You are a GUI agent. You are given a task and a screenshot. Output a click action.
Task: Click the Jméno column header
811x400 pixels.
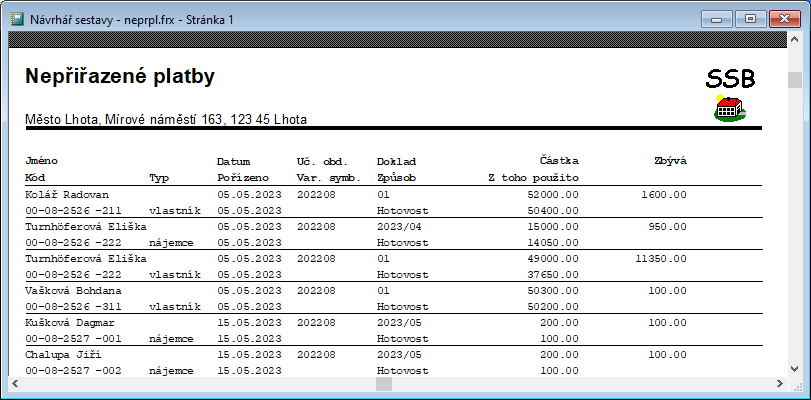tap(41, 161)
